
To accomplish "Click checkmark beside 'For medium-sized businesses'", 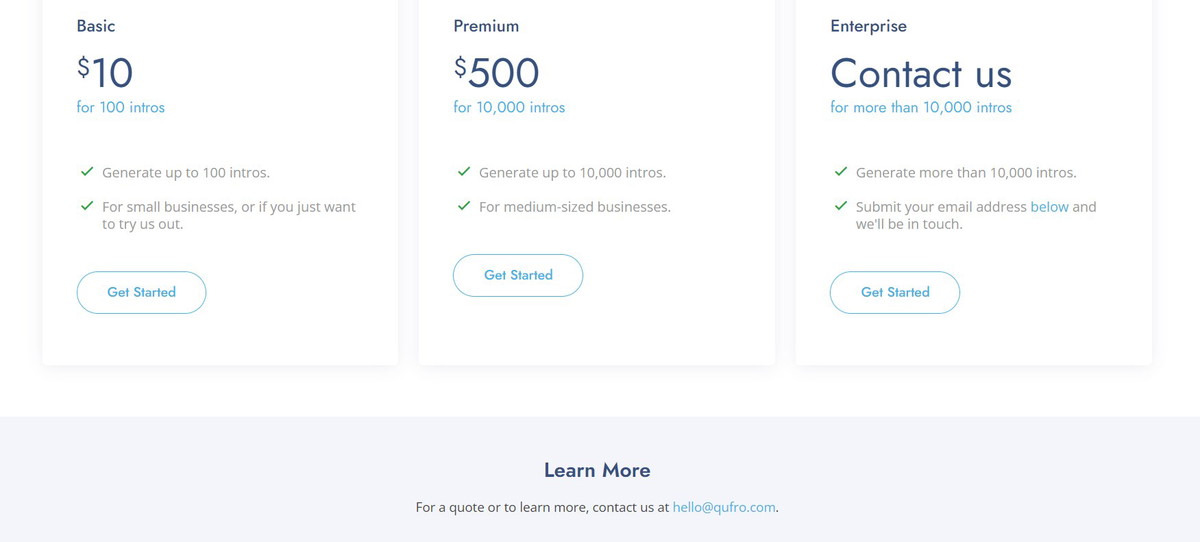I will (x=464, y=206).
